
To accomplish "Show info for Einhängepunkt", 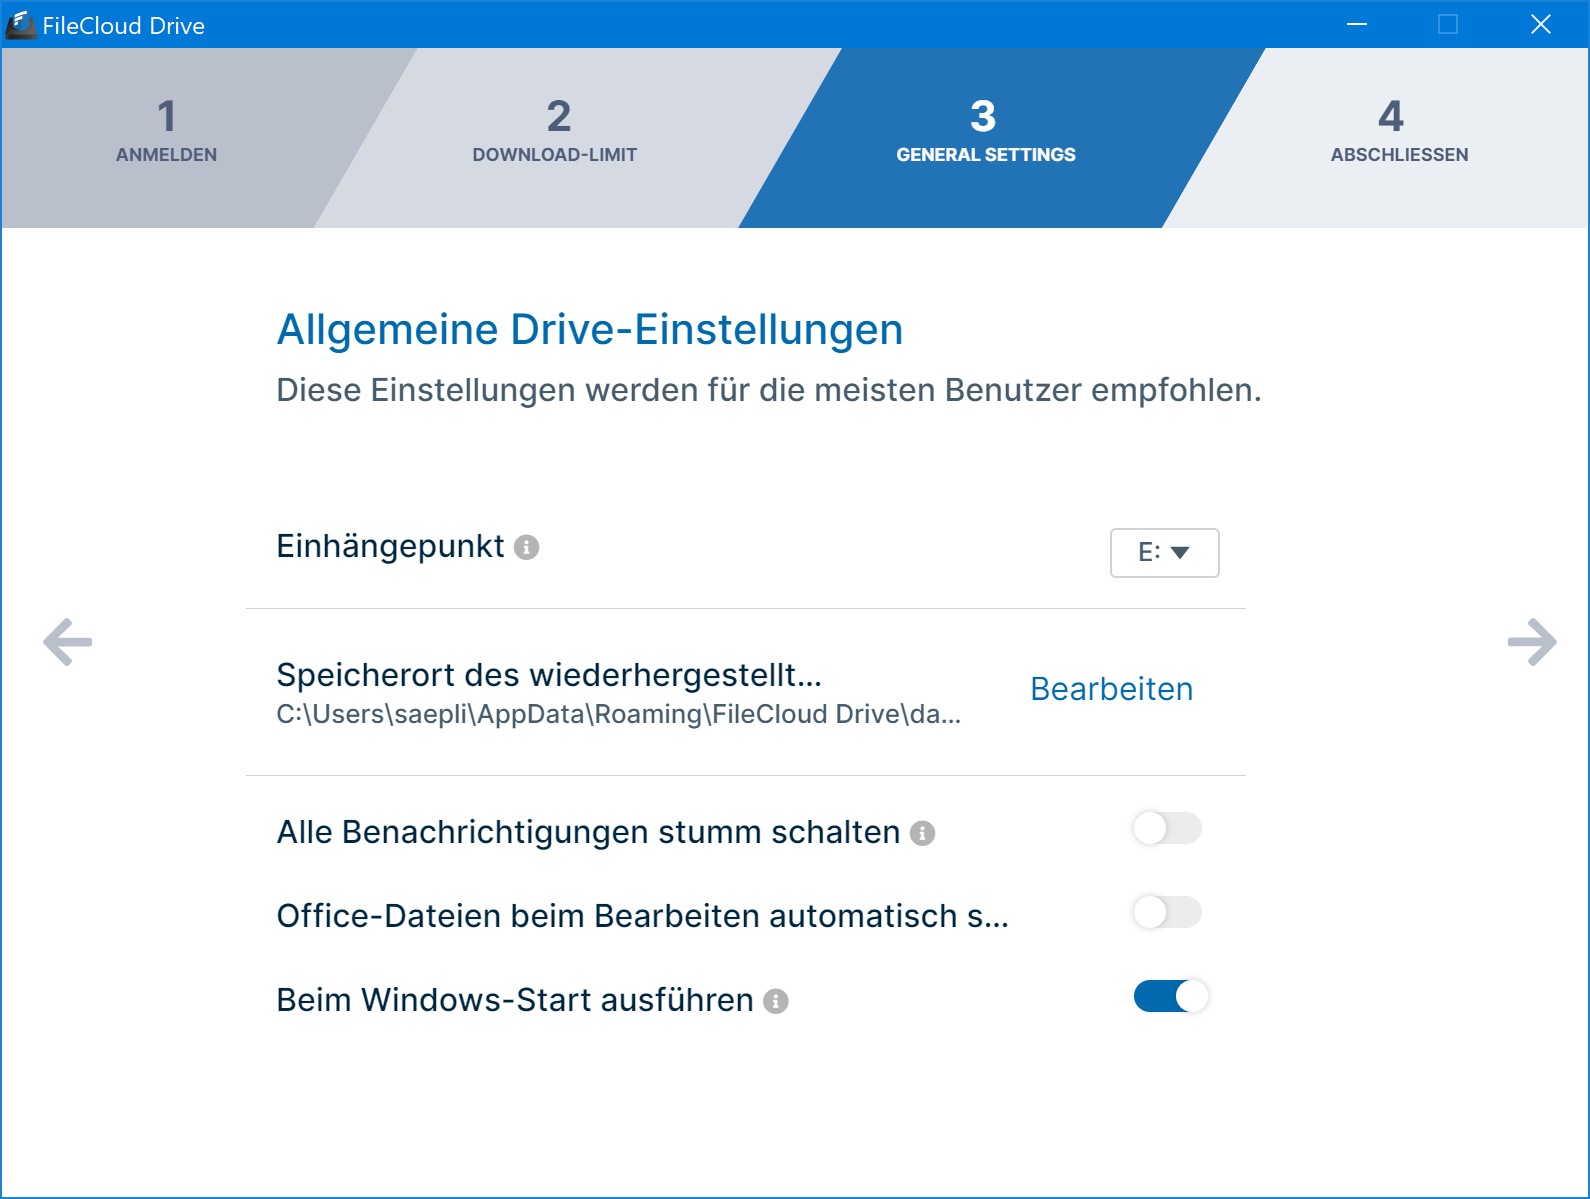I will pos(526,547).
